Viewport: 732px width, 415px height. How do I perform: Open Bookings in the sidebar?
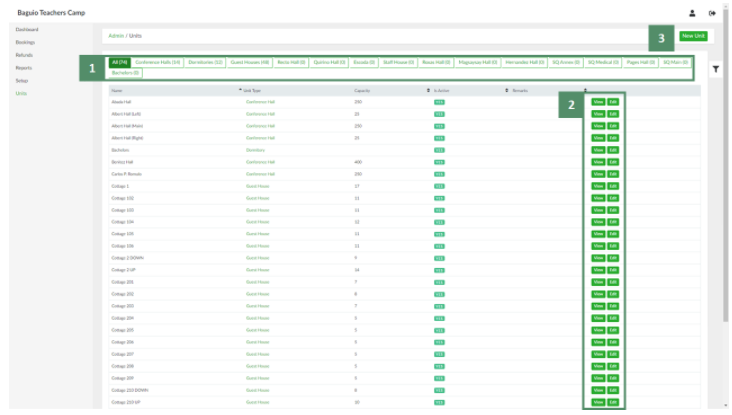(x=25, y=42)
